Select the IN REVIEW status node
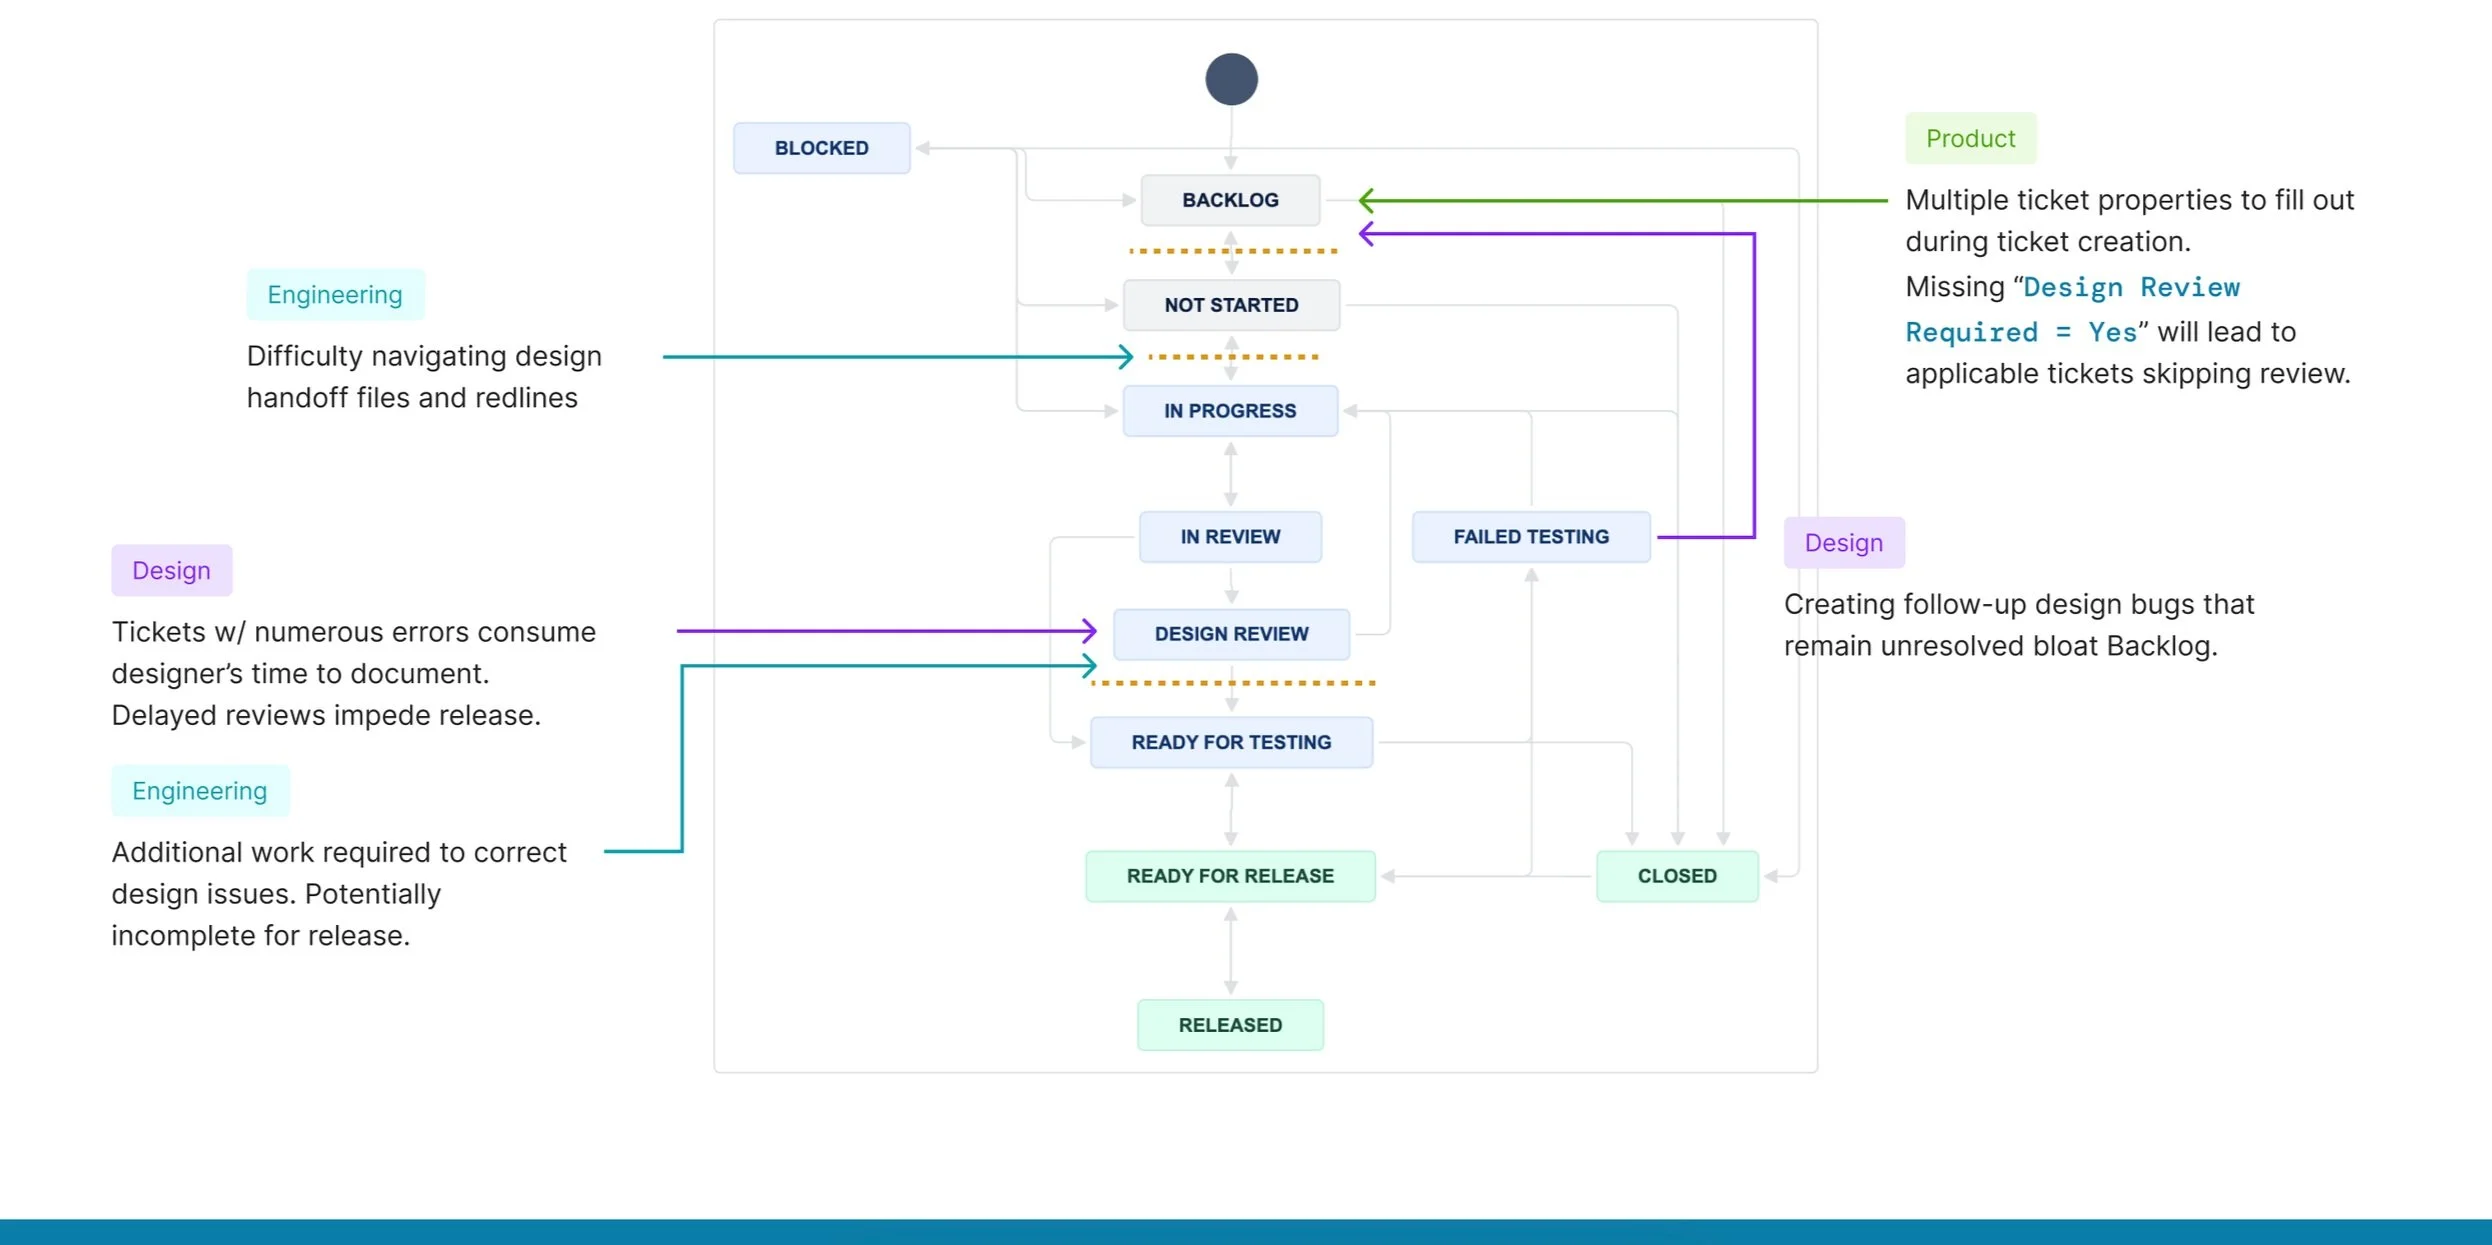 (x=1230, y=537)
